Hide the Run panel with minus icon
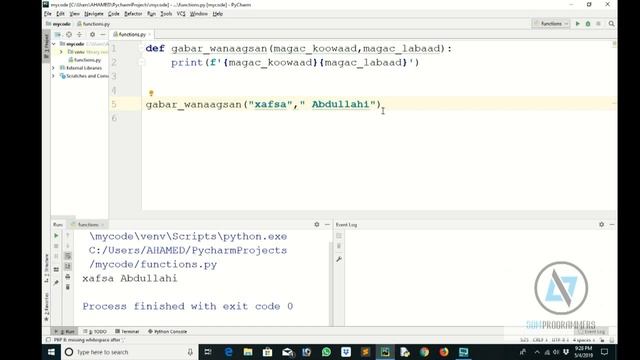This screenshot has width=640, height=360. (x=327, y=224)
